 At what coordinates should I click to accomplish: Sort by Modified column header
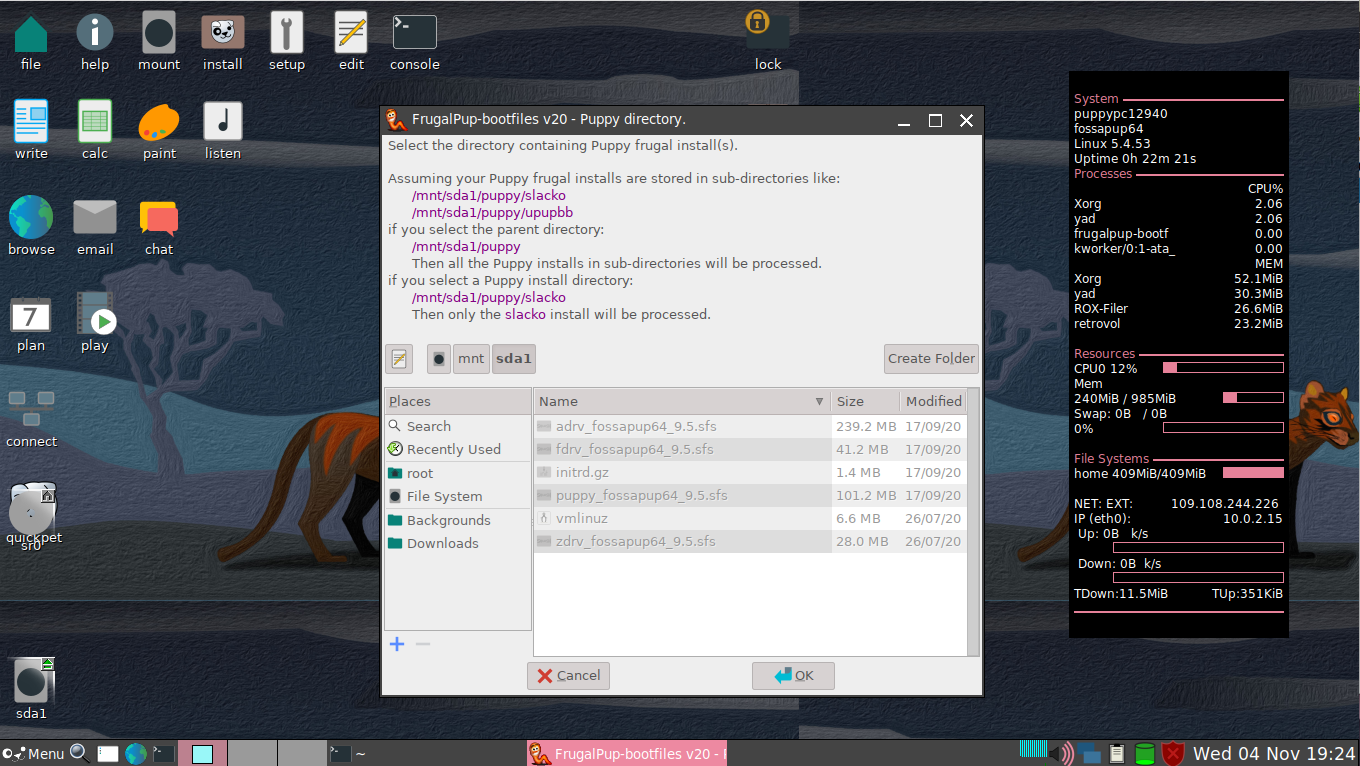pos(933,401)
